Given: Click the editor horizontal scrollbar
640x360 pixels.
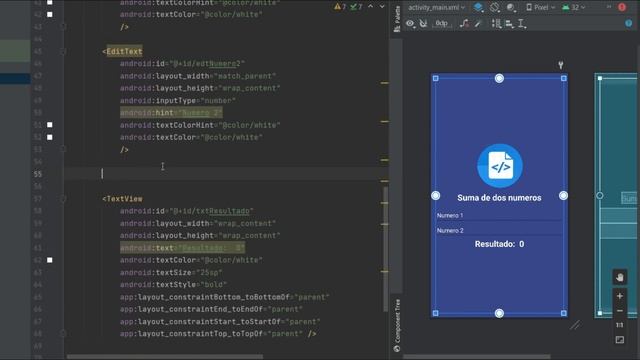Looking at the screenshot, I should (165, 357).
